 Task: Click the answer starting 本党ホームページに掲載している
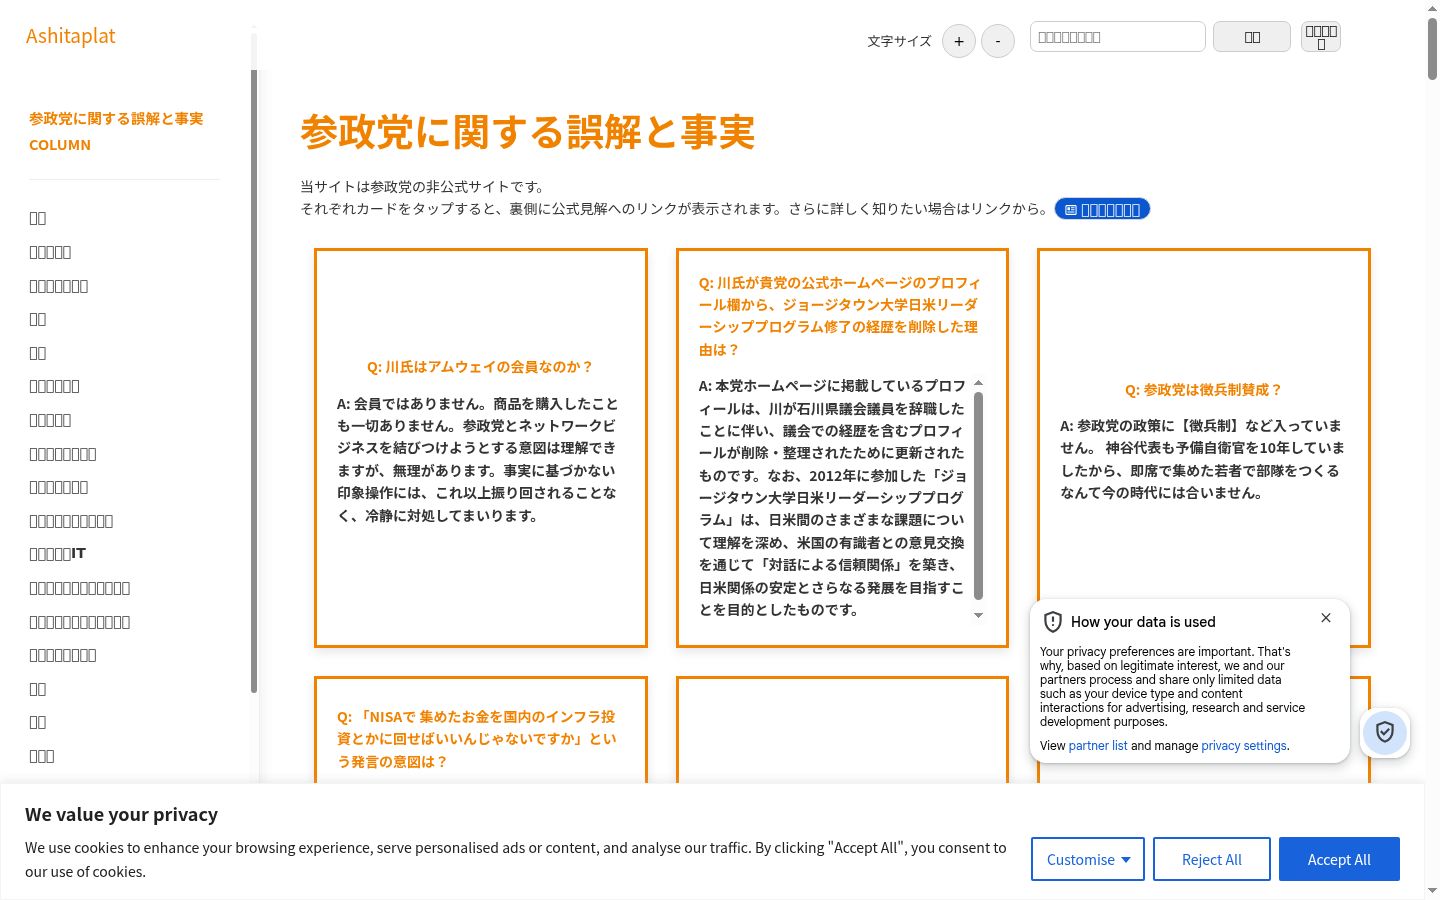[x=833, y=497]
